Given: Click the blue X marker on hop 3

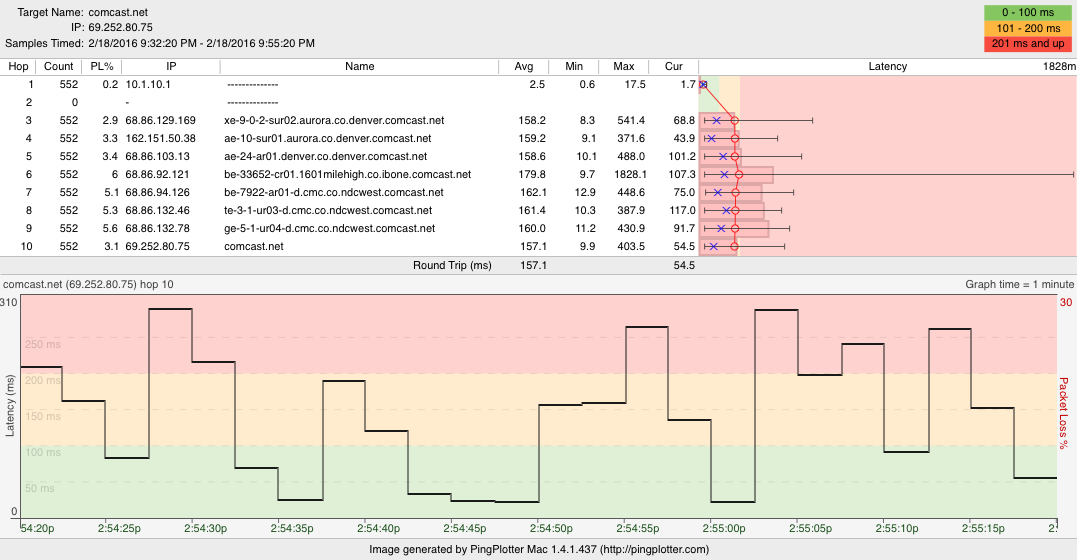Looking at the screenshot, I should 716,121.
